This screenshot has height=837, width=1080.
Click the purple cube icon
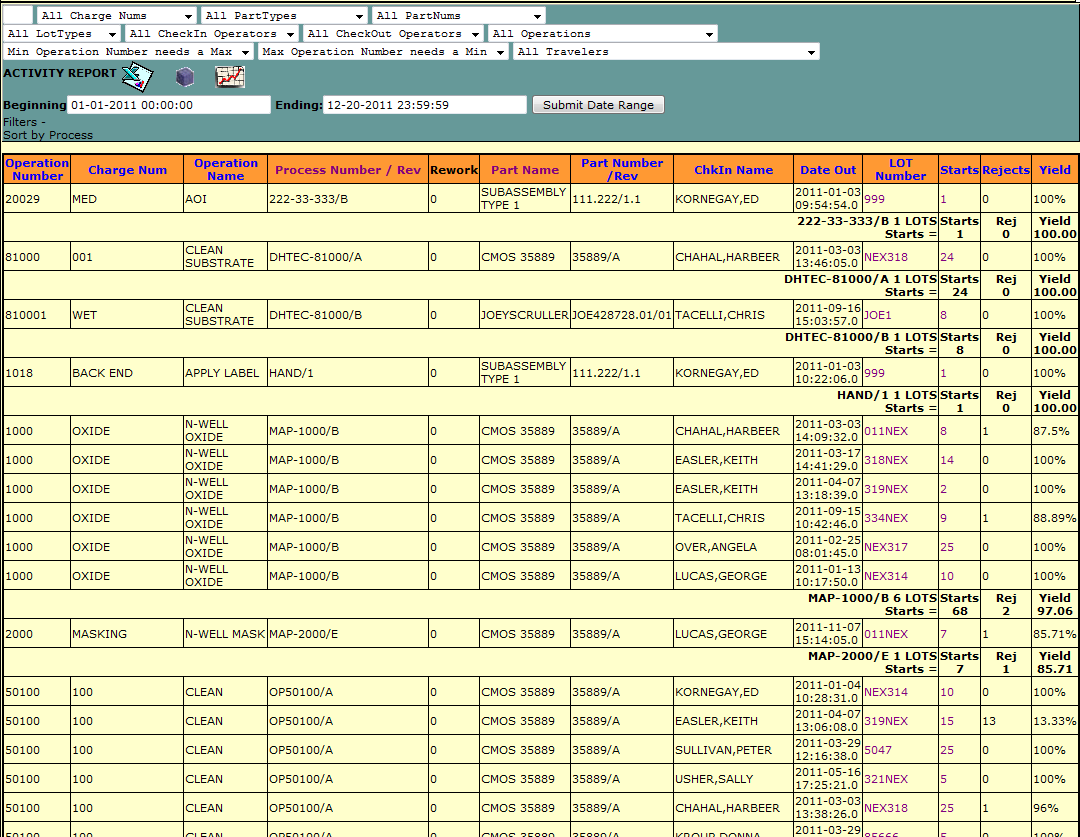[x=185, y=76]
